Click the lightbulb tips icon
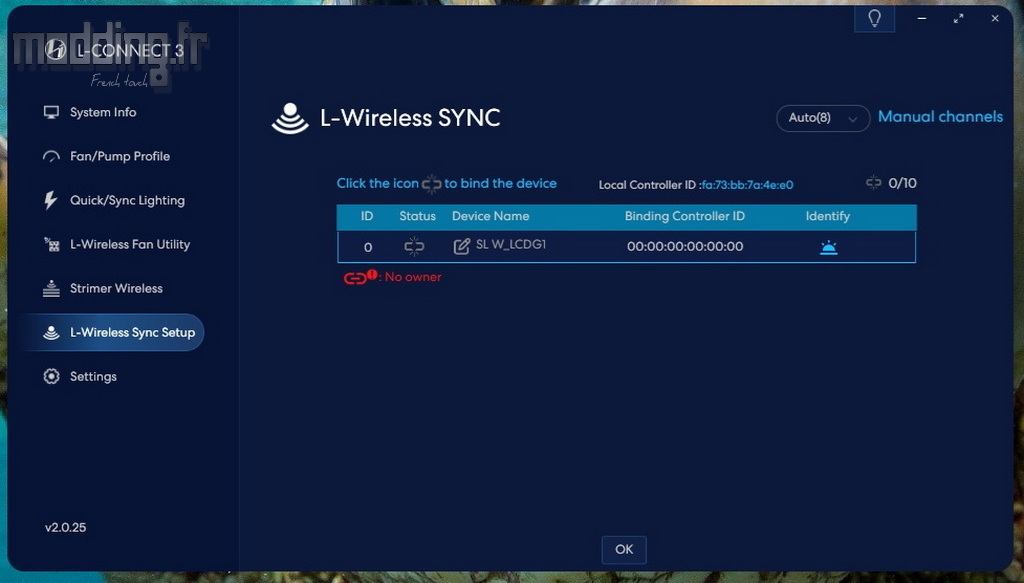 (x=874, y=18)
